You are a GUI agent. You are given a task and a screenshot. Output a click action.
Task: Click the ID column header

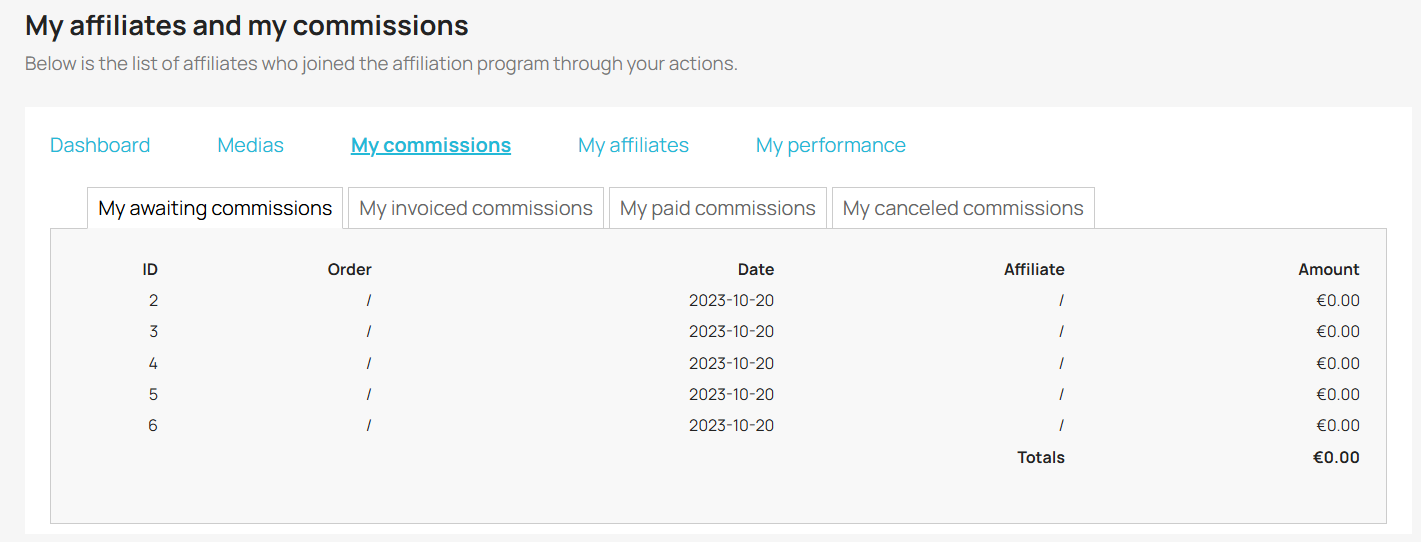coord(150,269)
